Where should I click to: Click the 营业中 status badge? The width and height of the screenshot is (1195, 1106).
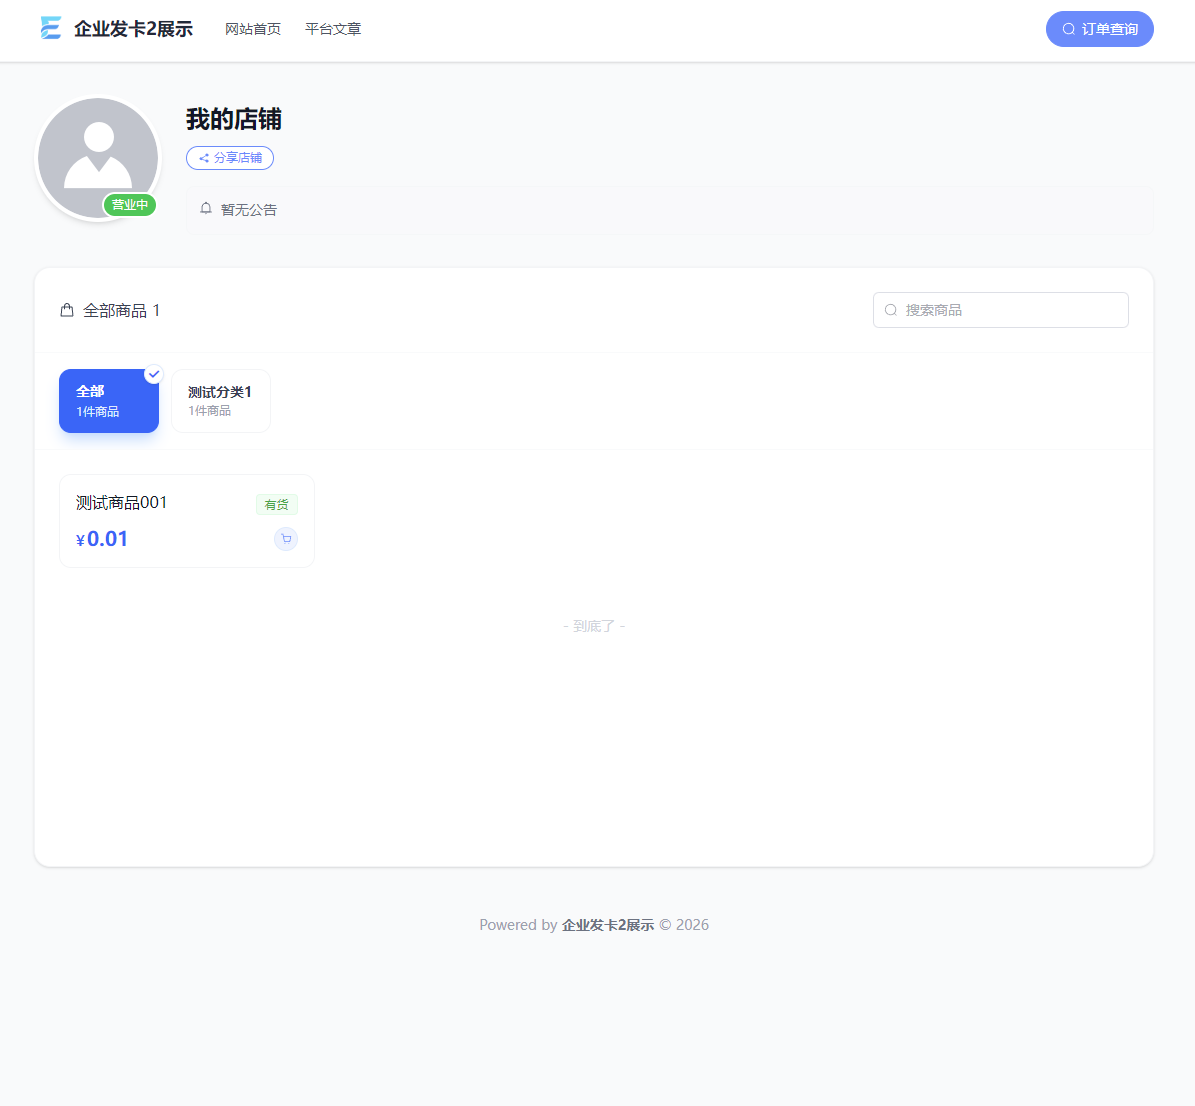click(130, 205)
